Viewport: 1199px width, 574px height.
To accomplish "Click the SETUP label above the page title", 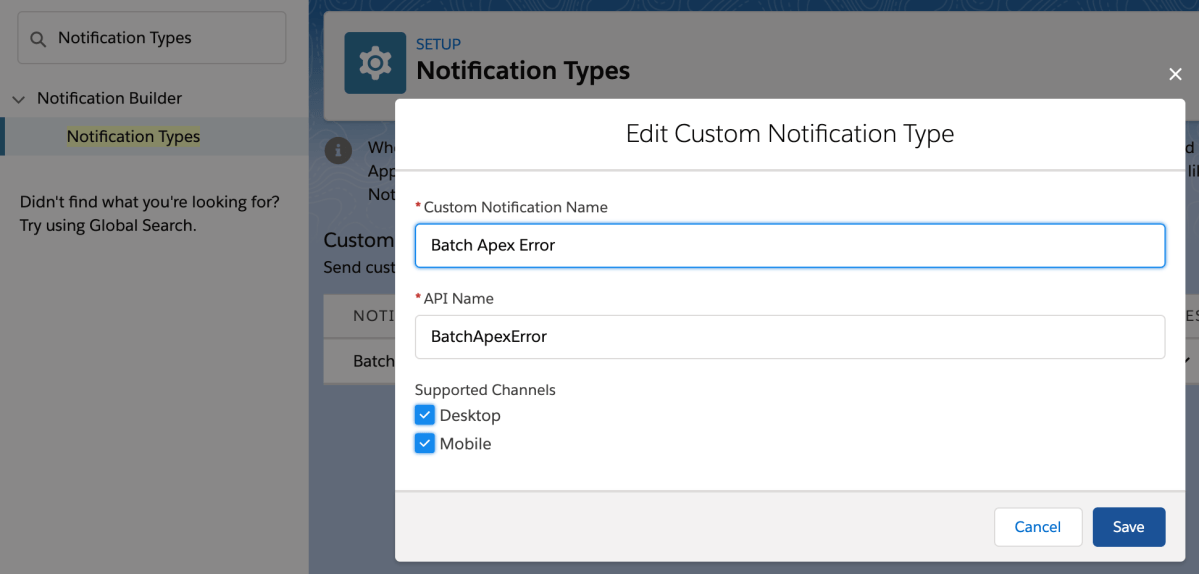I will (x=438, y=45).
